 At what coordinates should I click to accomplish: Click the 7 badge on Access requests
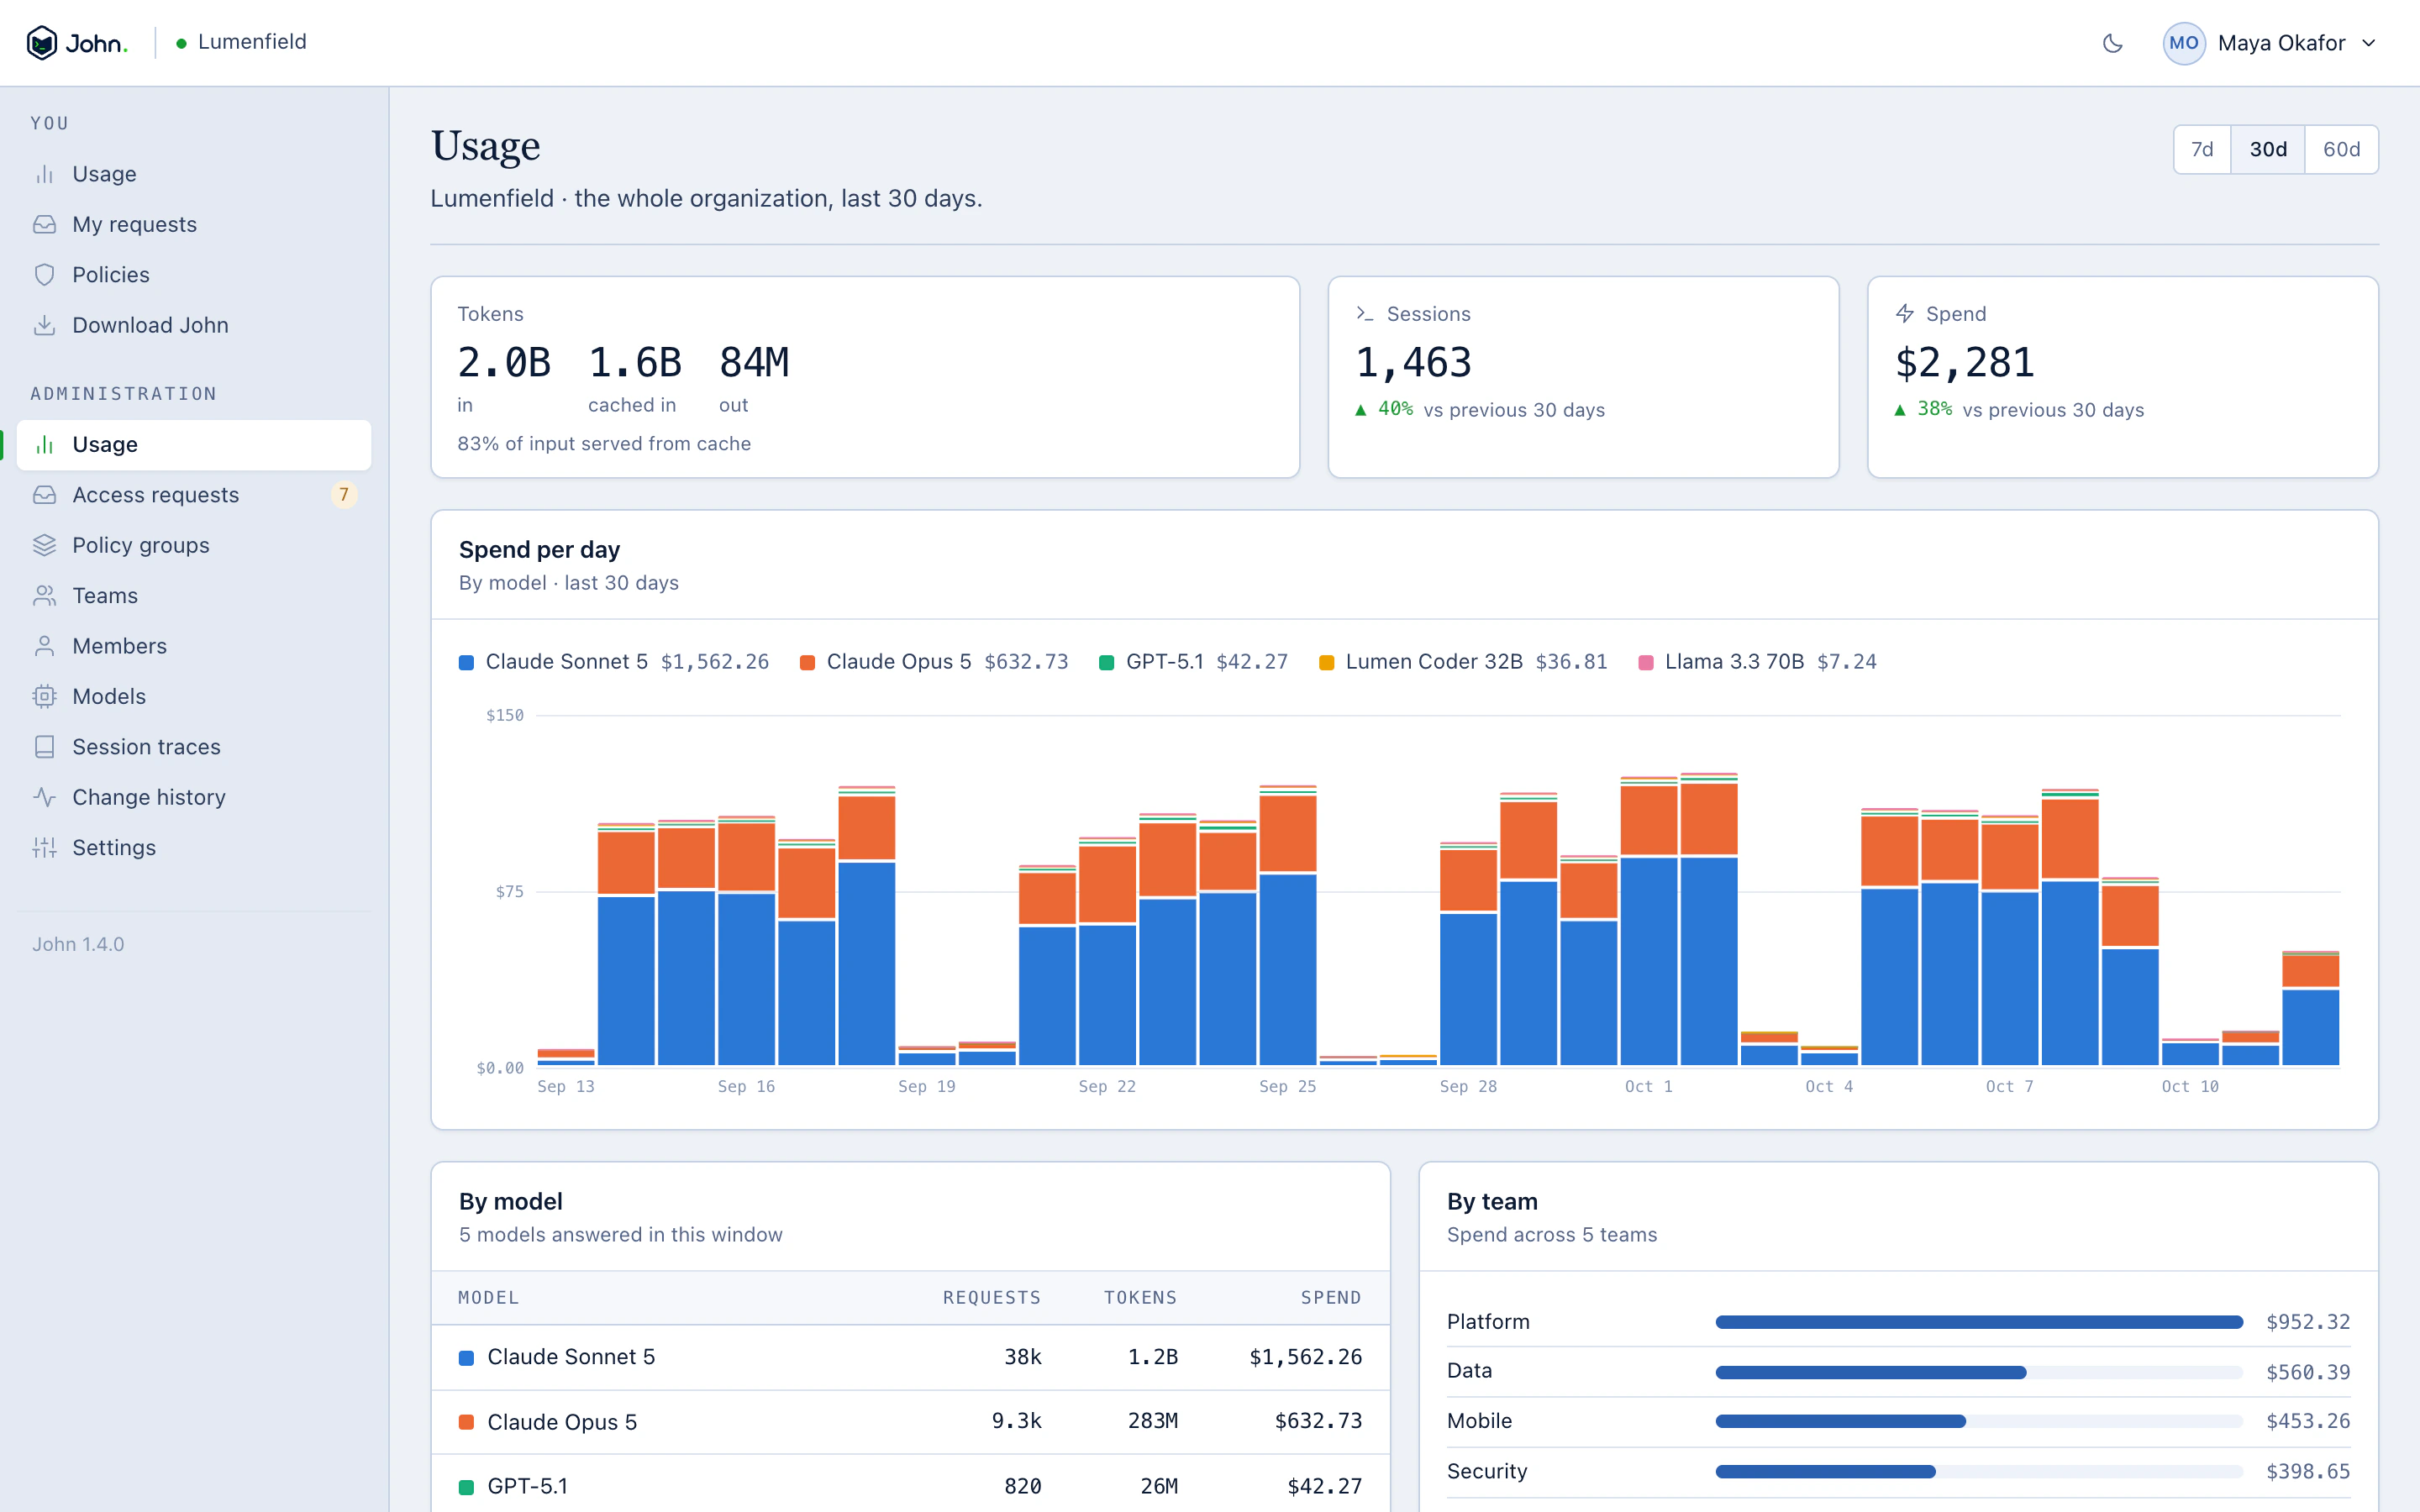(343, 495)
